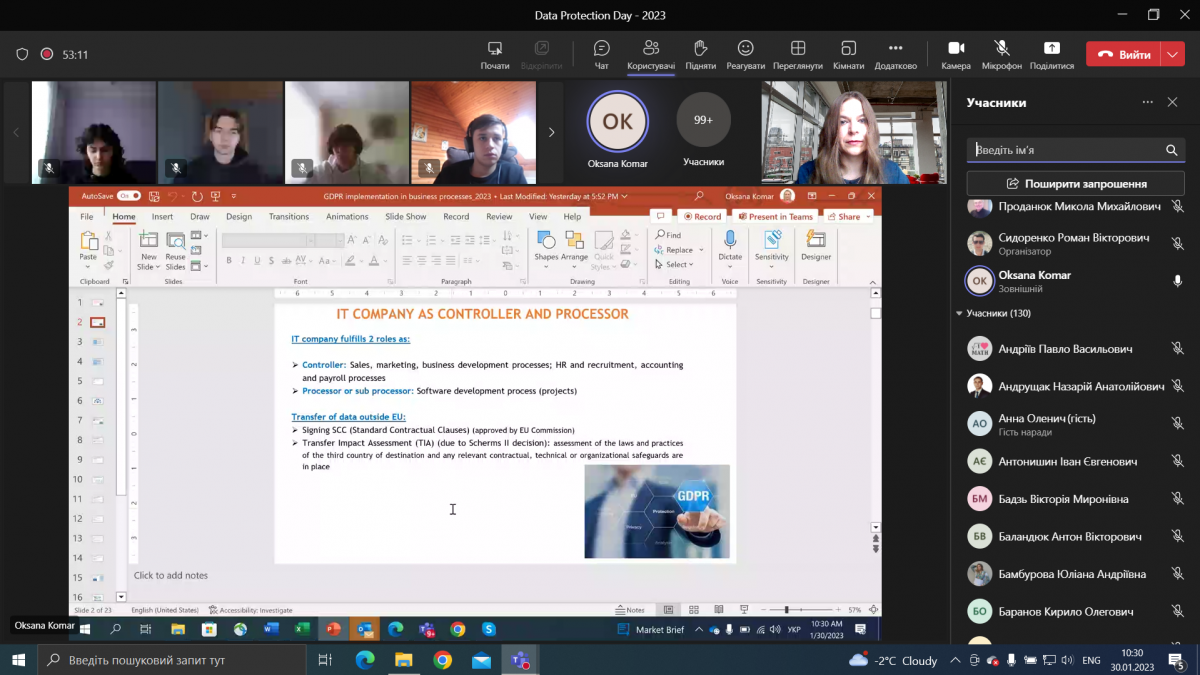Click the Find tool in shared PowerPoint

669,235
